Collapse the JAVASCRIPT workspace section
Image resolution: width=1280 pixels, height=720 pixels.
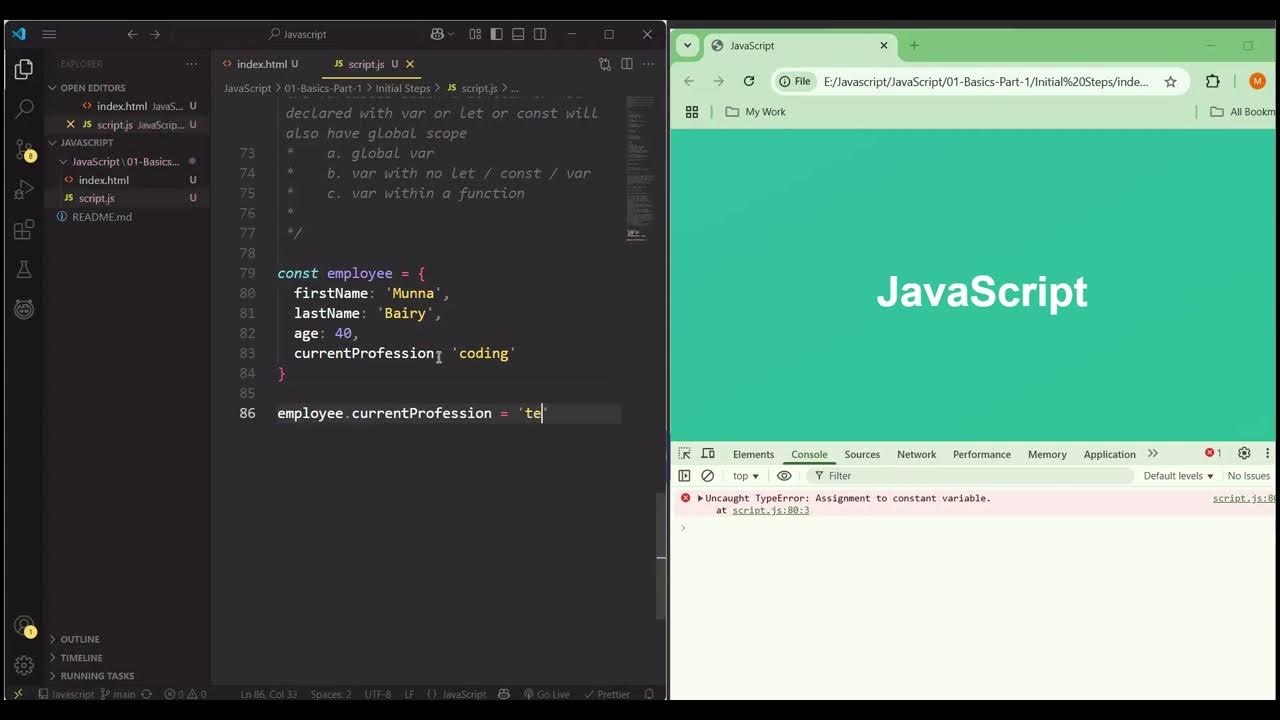pyautogui.click(x=87, y=143)
